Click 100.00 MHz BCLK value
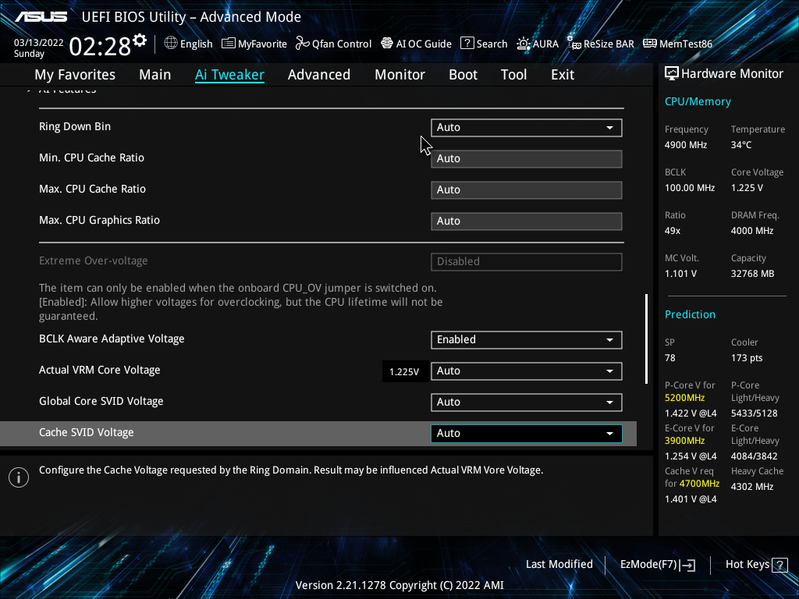 point(689,187)
